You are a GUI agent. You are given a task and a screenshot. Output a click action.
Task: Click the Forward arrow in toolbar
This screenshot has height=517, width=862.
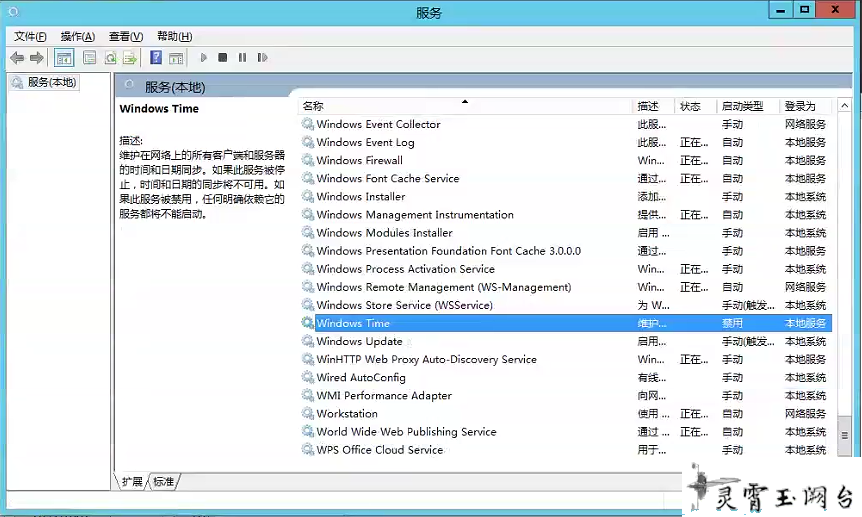(37, 58)
